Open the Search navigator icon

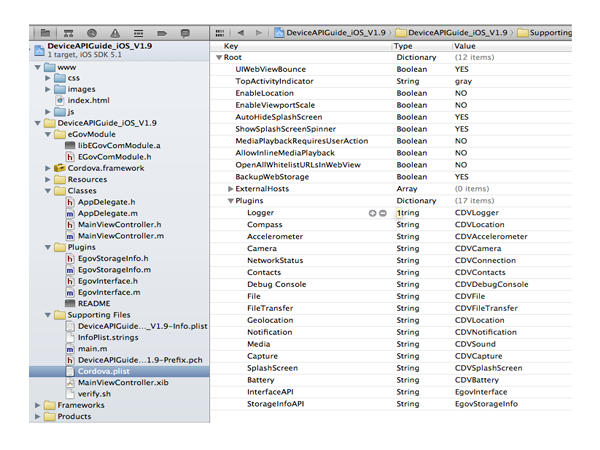[93, 33]
